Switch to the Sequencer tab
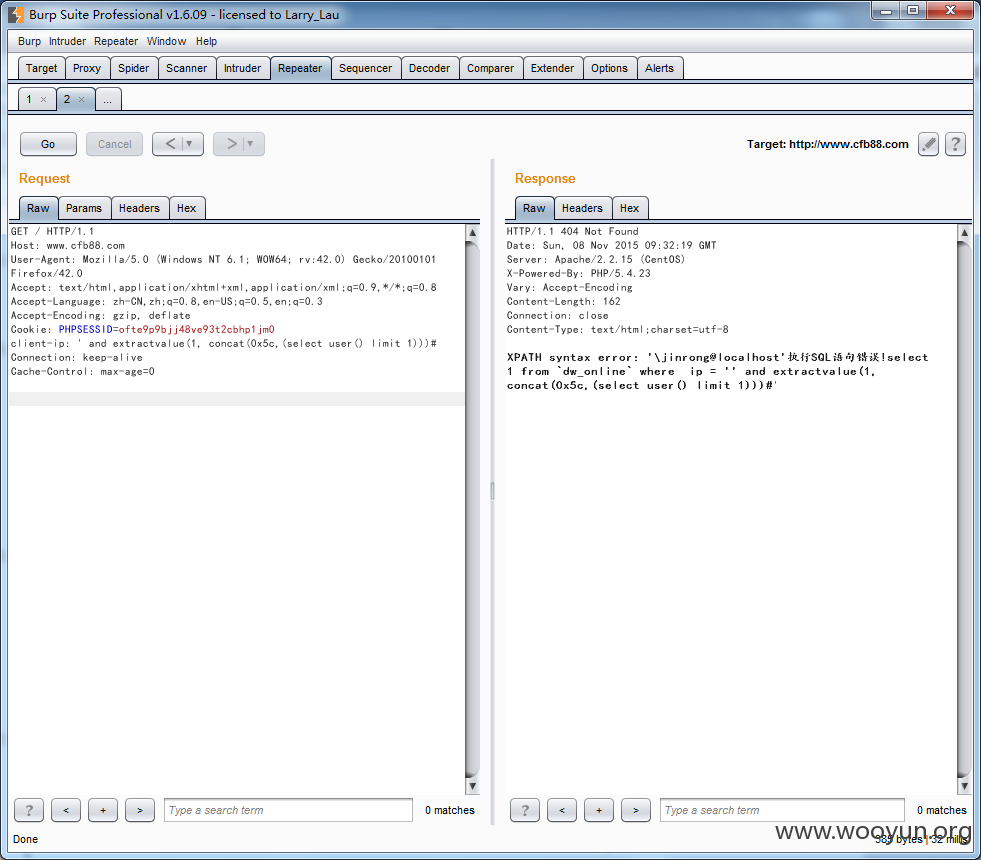981x860 pixels. 365,68
